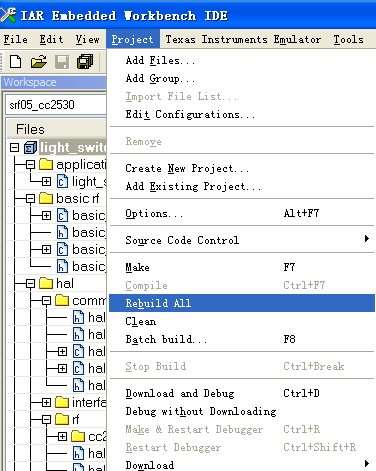Click the rf folder icon
The height and width of the screenshot is (471, 376).
point(62,419)
